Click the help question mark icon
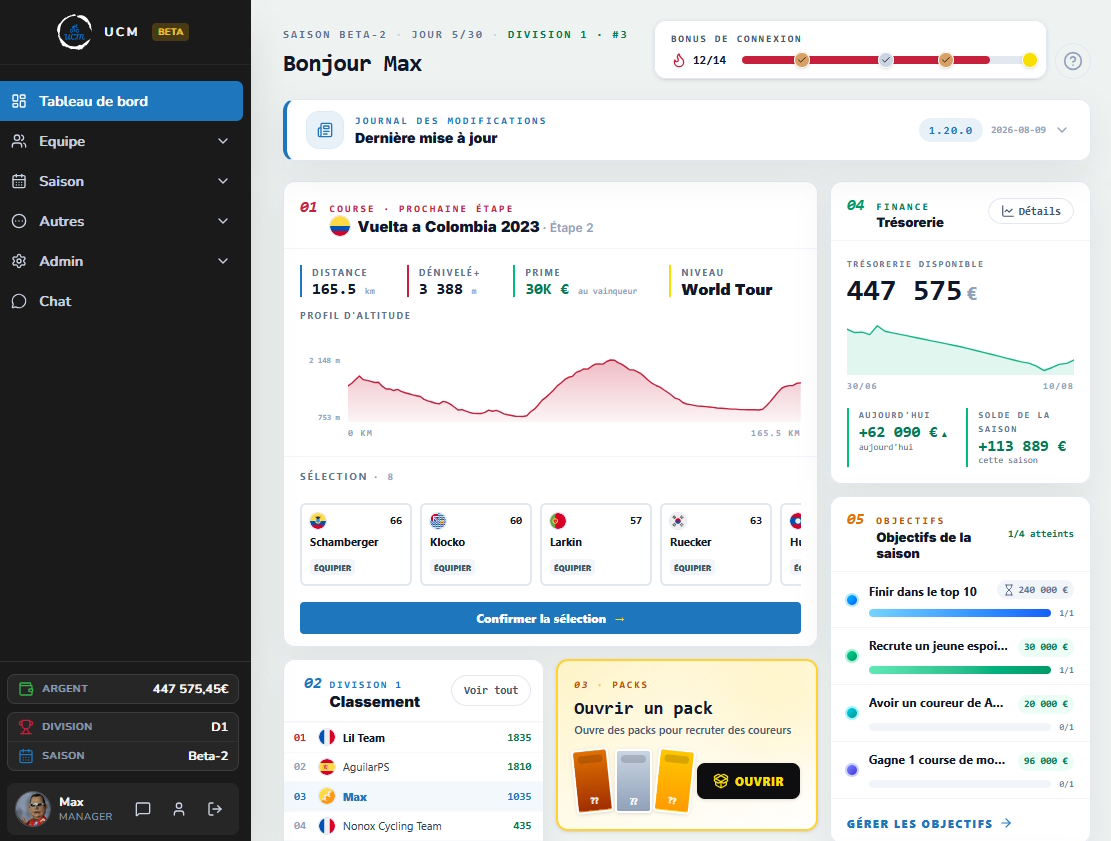 click(1072, 61)
